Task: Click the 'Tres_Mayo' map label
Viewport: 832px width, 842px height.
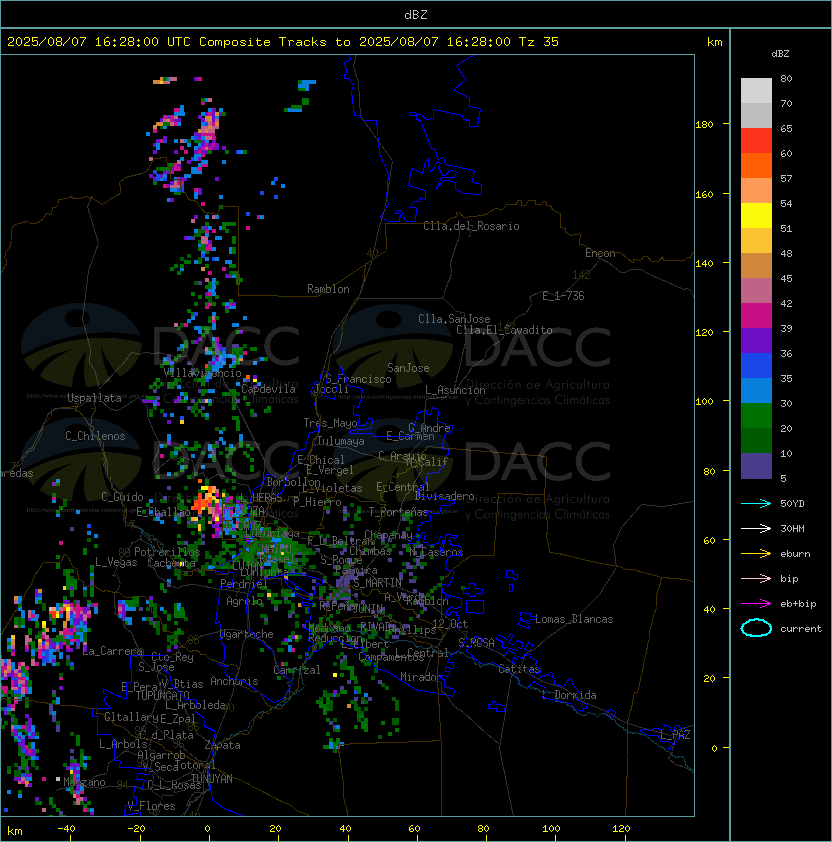Action: (x=330, y=423)
